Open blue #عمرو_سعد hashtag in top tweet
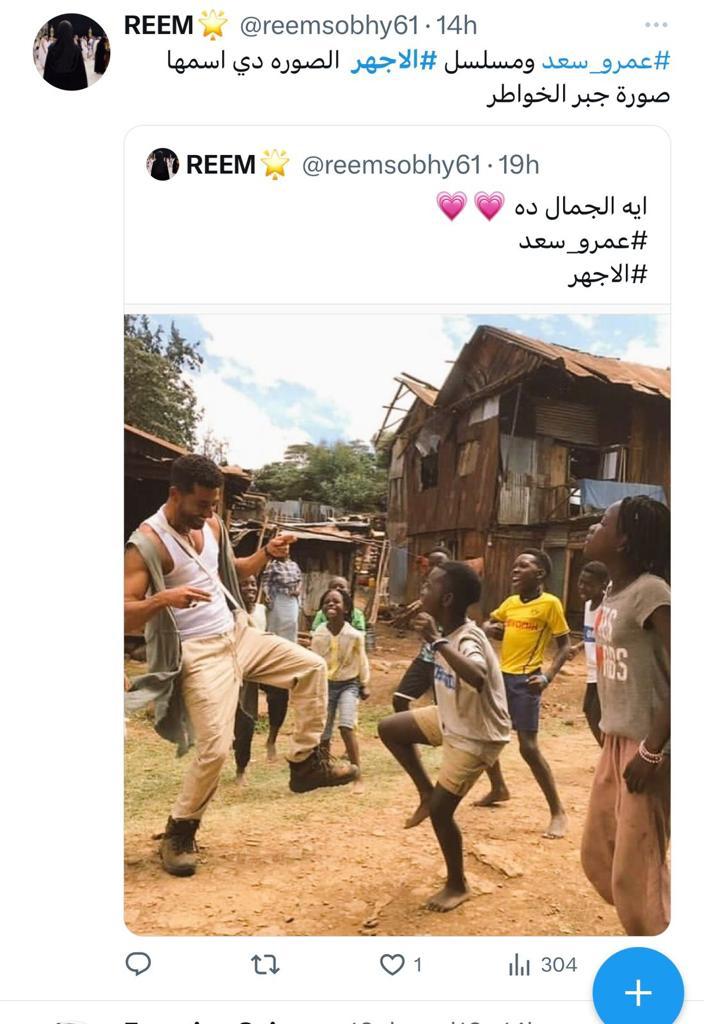 click(x=605, y=61)
